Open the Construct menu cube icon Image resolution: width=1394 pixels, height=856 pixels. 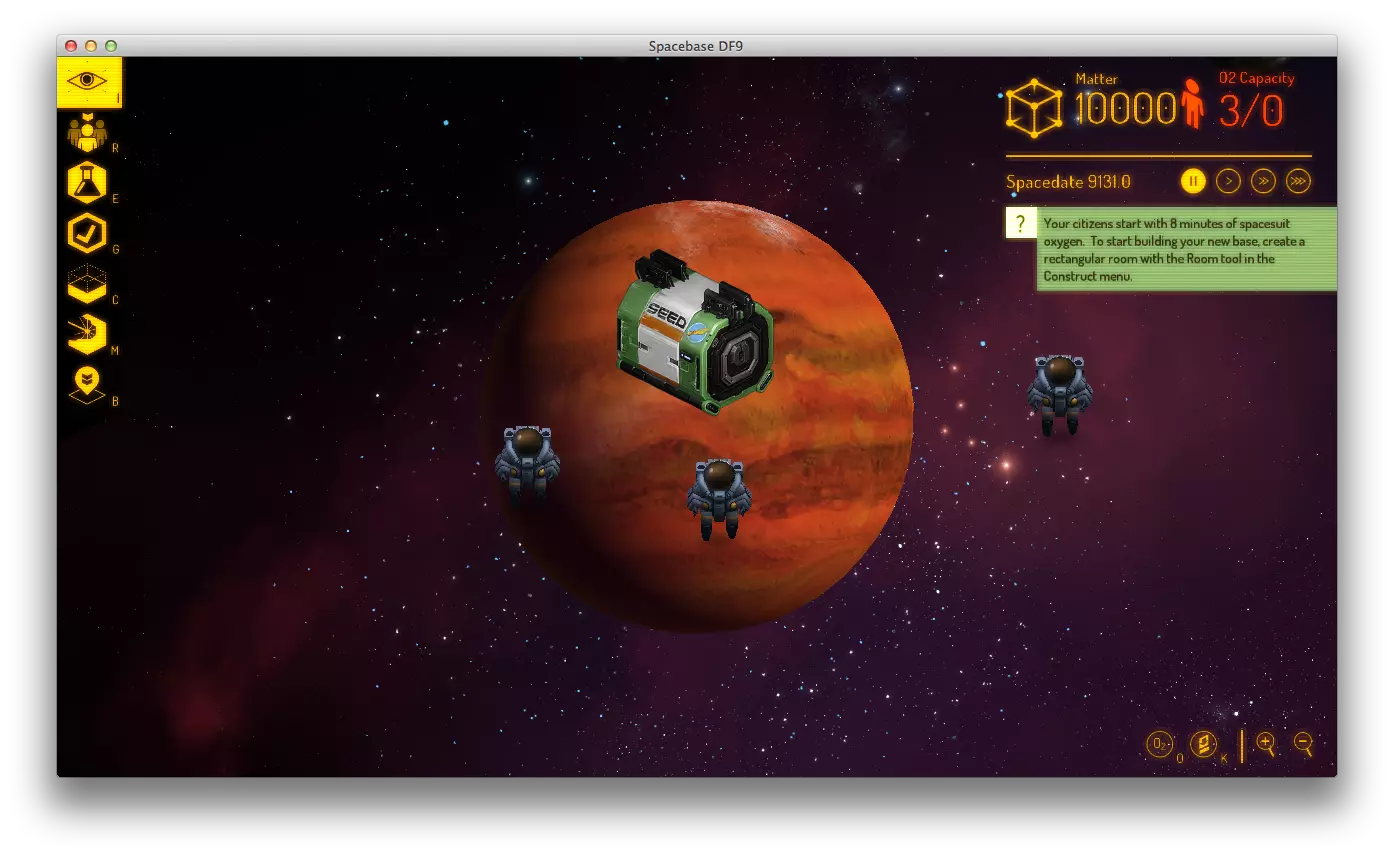coord(87,284)
